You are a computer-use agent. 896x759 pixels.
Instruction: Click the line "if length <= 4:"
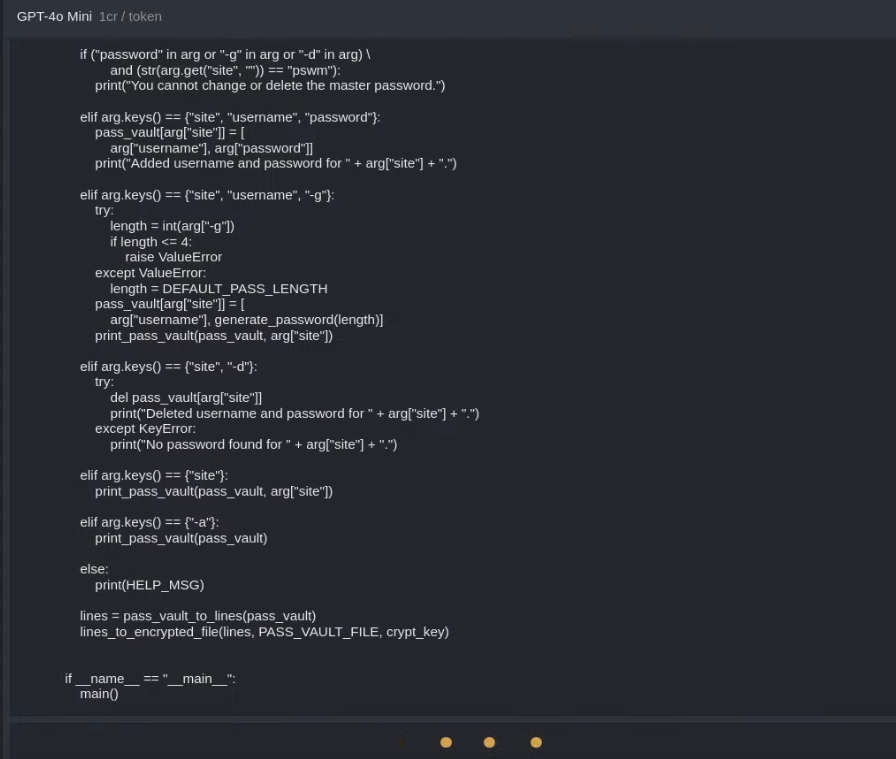[151, 242]
